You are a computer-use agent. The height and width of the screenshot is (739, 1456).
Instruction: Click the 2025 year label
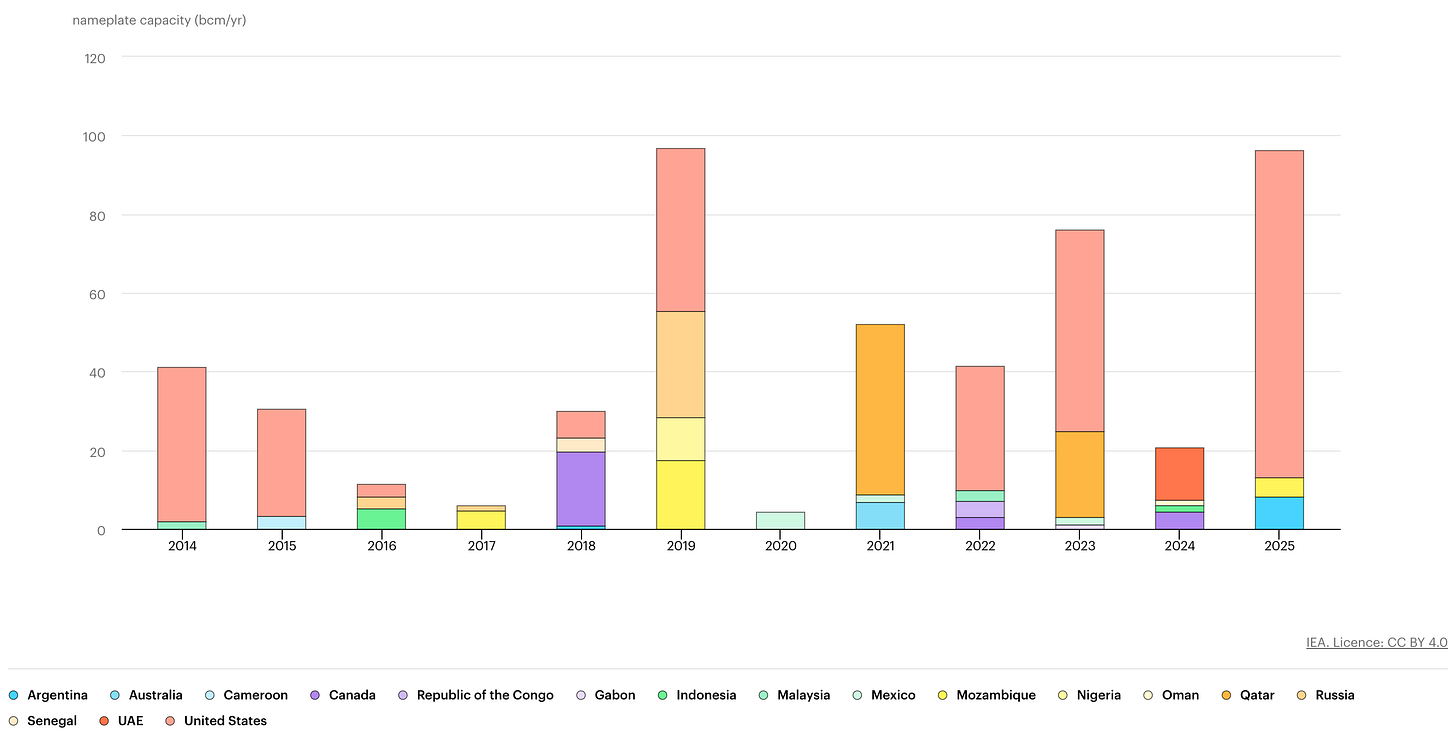tap(1279, 546)
